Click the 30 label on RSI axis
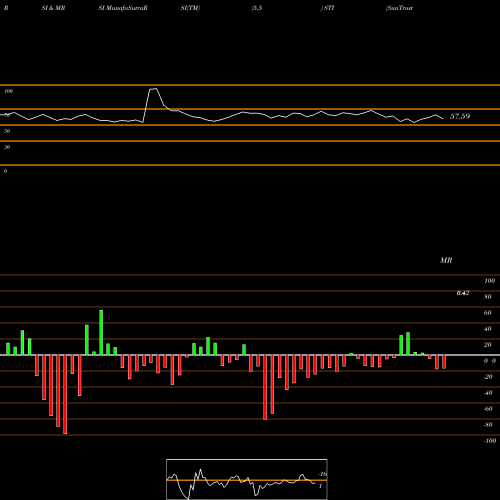The width and height of the screenshot is (500, 500). pos(7,147)
